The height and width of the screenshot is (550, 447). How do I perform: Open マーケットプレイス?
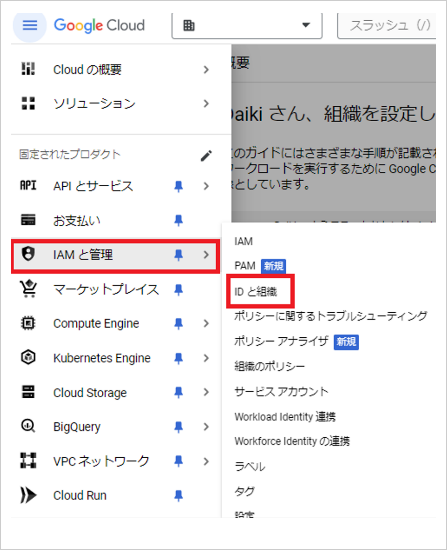(106, 290)
